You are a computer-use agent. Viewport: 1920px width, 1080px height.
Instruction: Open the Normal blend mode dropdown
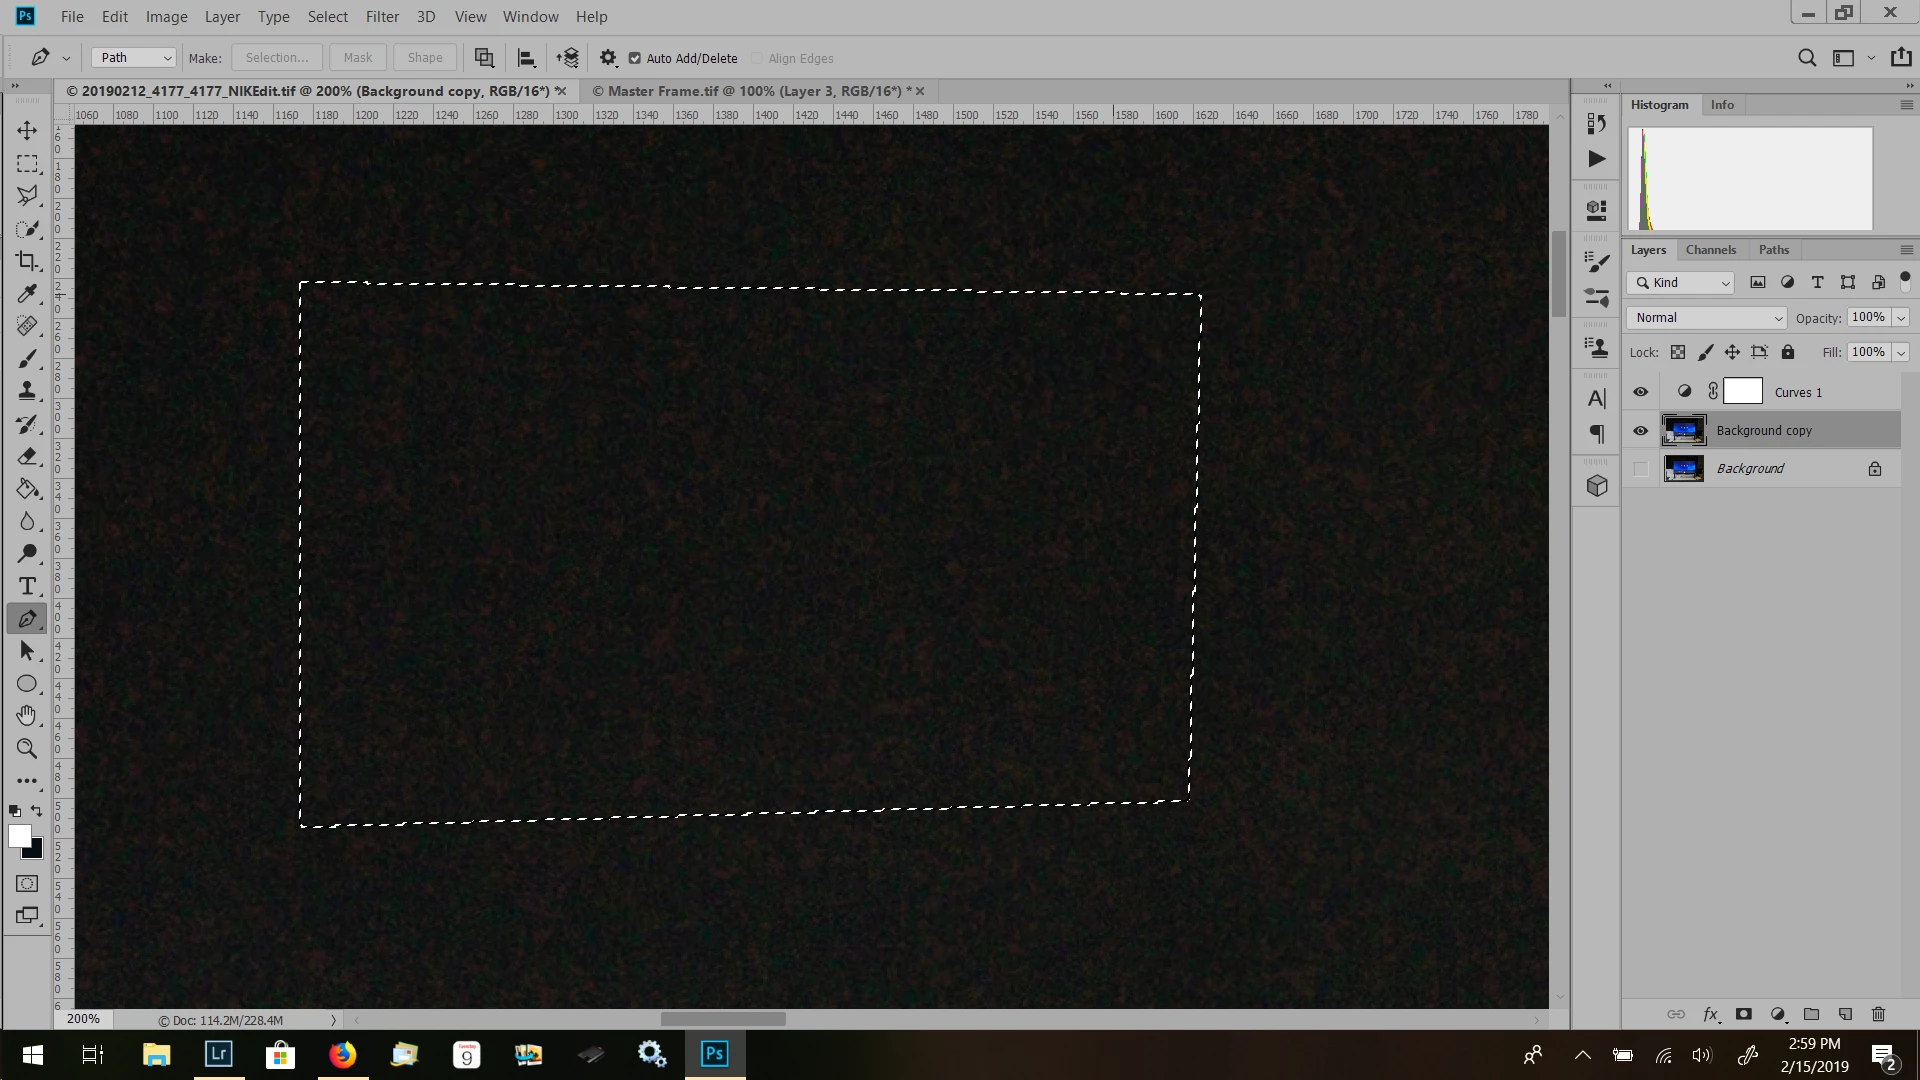[1707, 318]
